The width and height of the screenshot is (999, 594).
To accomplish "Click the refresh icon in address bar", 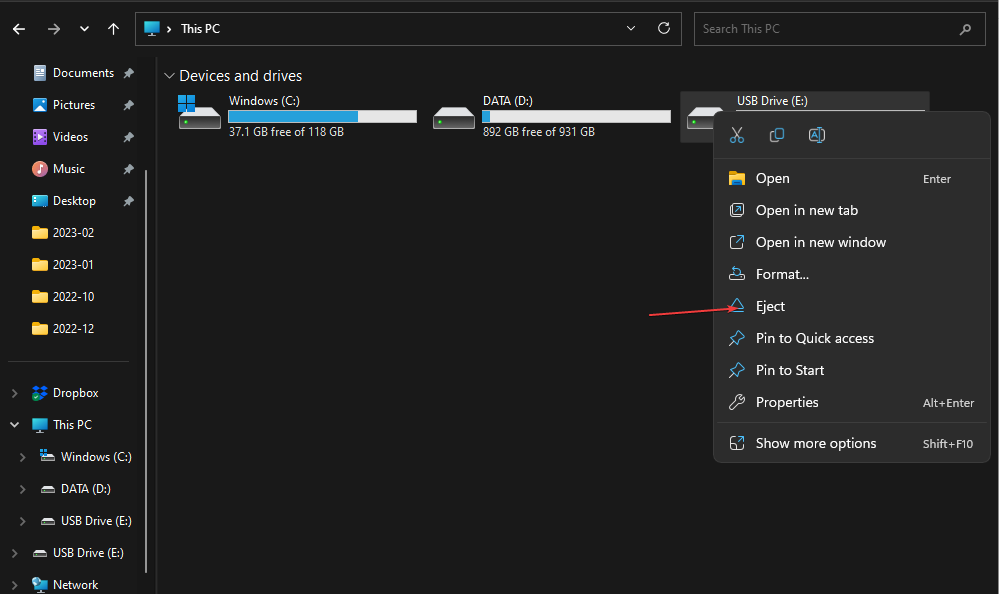I will [x=664, y=29].
